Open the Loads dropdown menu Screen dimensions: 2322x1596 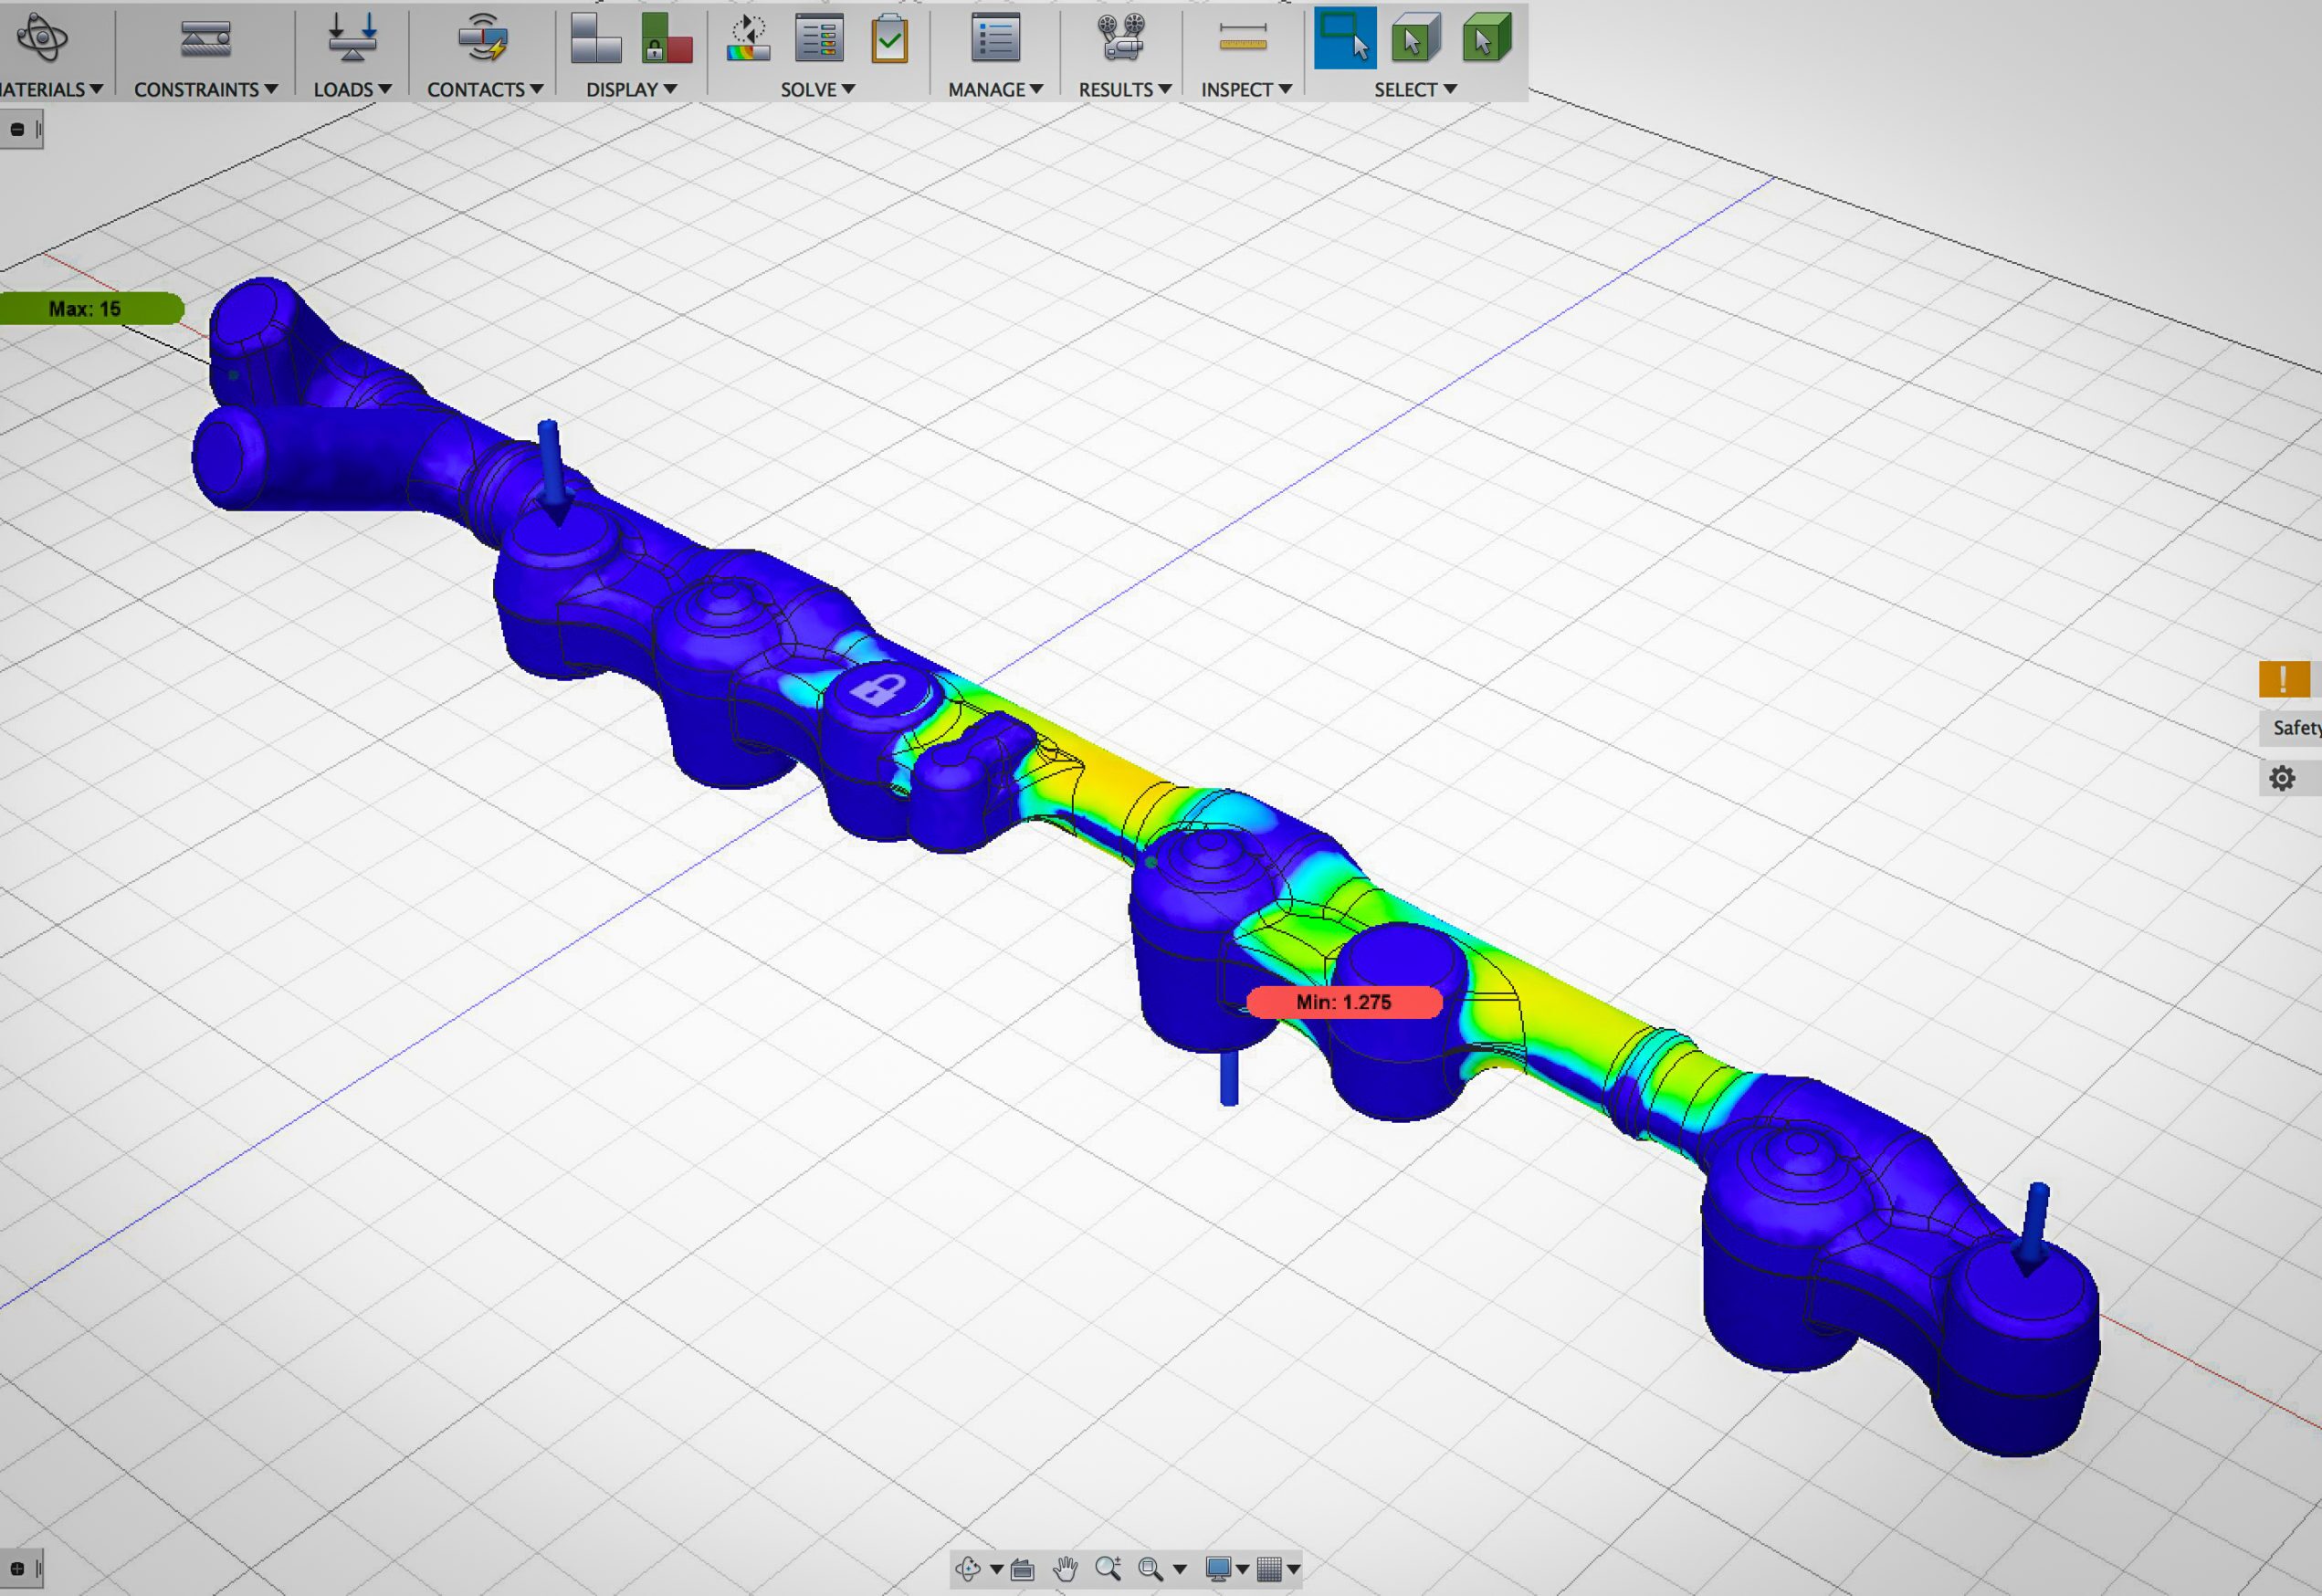pyautogui.click(x=352, y=89)
